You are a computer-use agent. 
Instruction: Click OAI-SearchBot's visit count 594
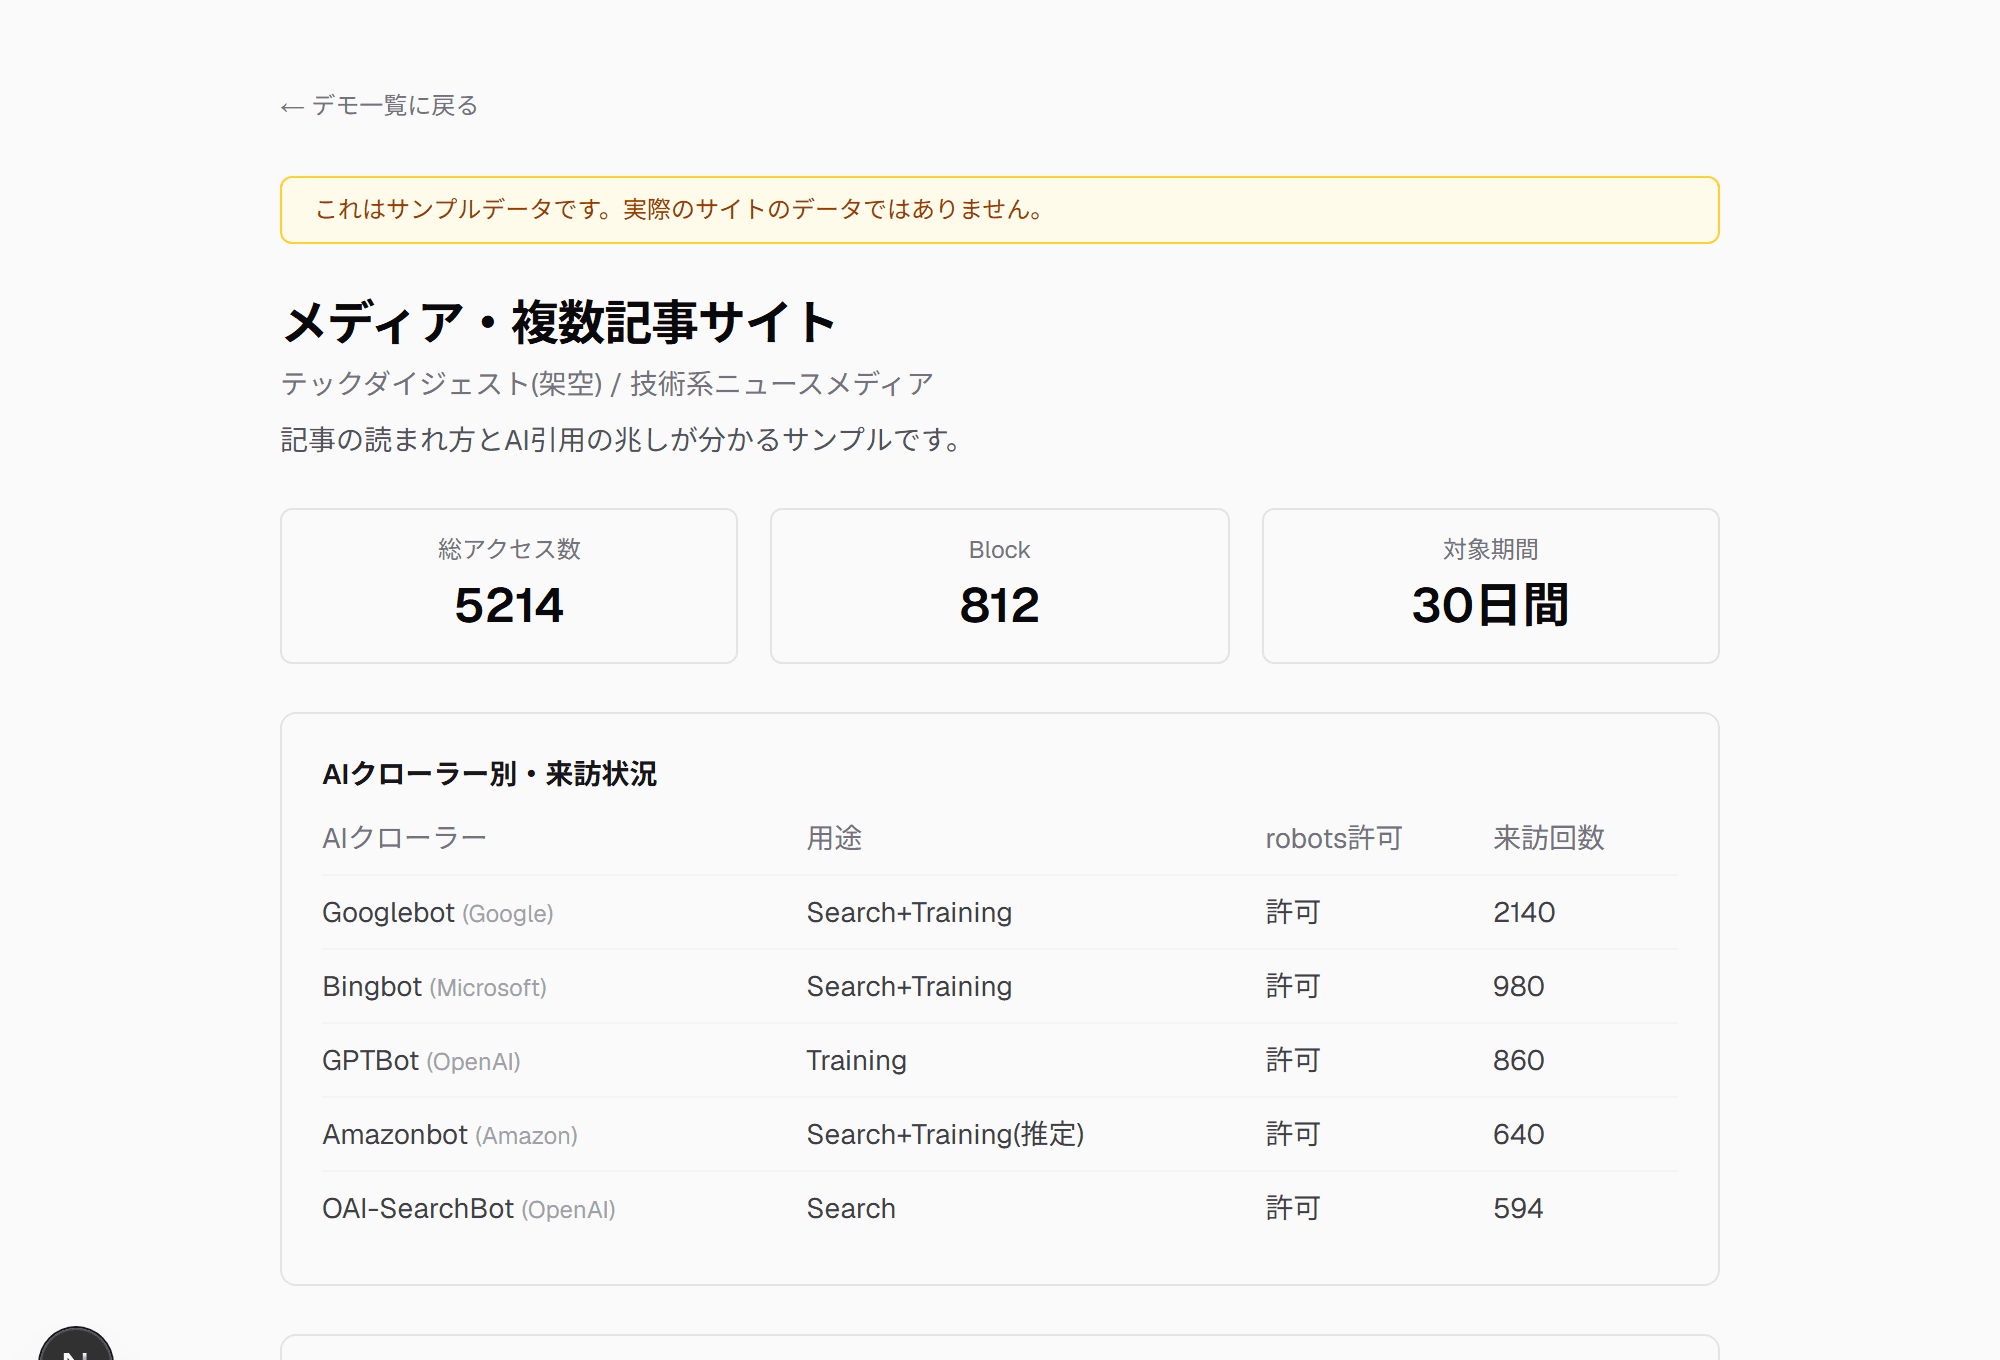[x=1518, y=1208]
